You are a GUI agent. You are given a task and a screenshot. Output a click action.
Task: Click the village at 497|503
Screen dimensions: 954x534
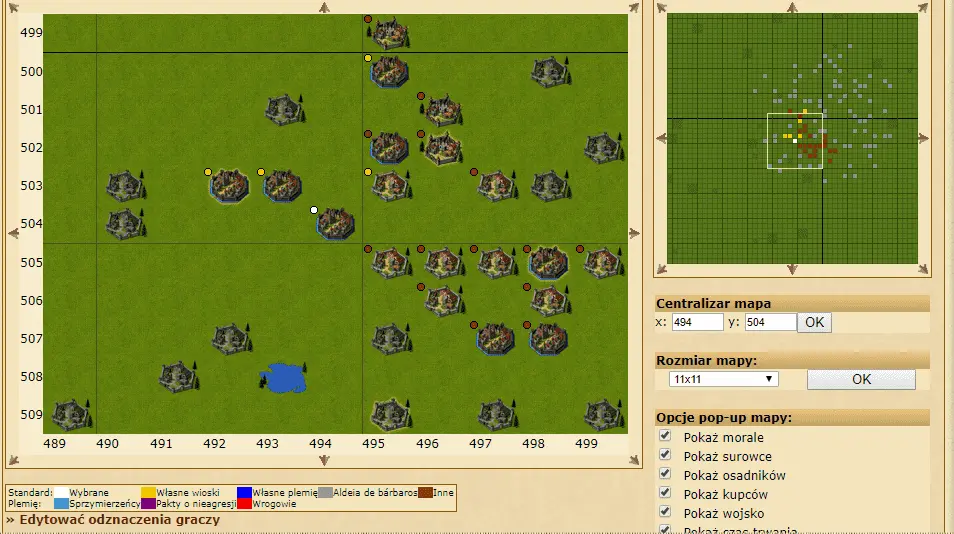click(496, 186)
